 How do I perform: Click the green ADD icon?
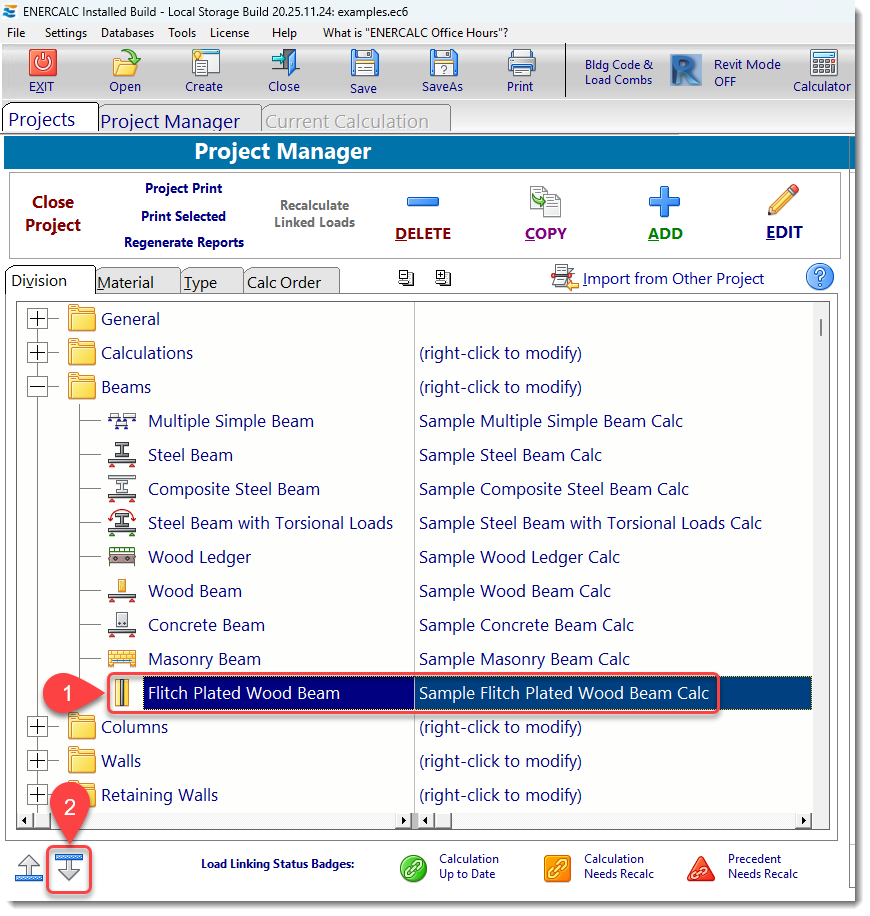665,210
